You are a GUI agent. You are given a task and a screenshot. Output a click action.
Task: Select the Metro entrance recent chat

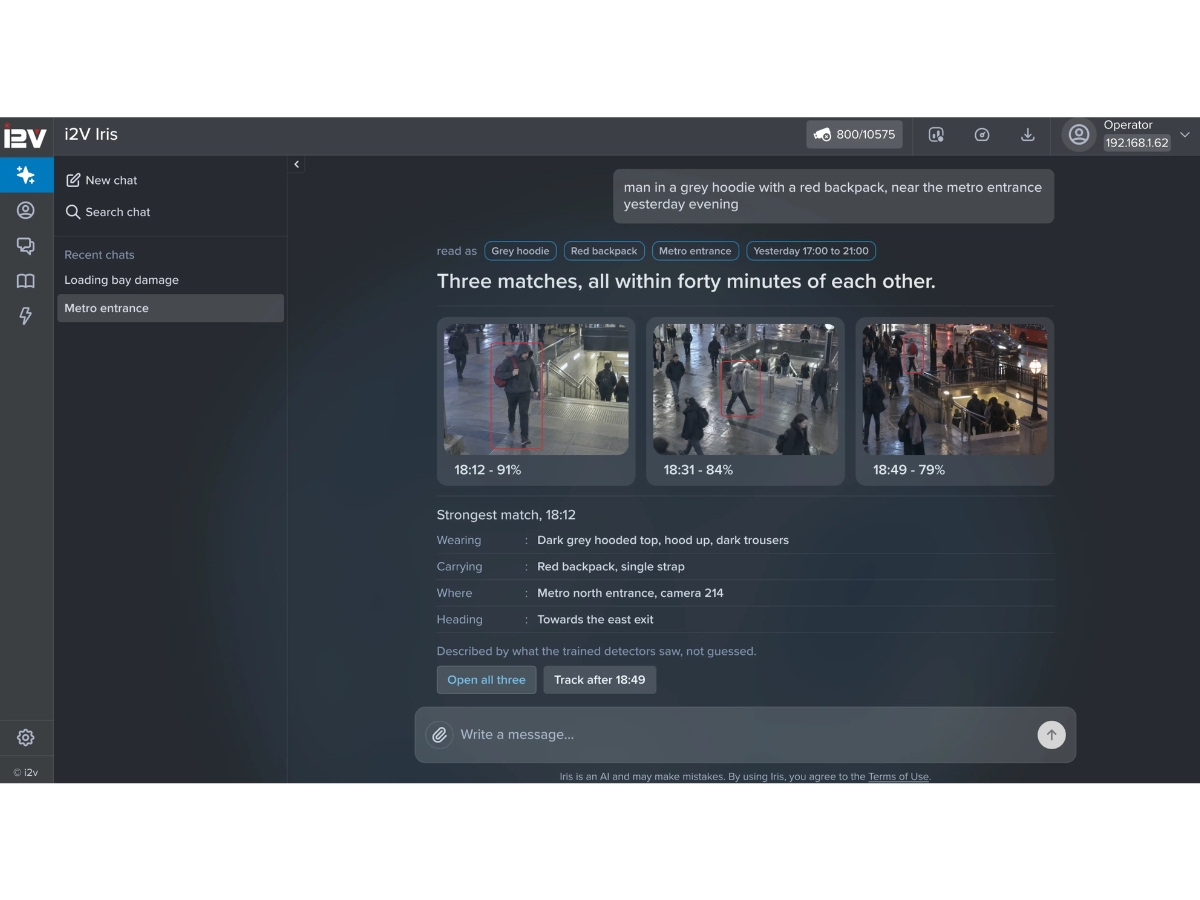170,308
